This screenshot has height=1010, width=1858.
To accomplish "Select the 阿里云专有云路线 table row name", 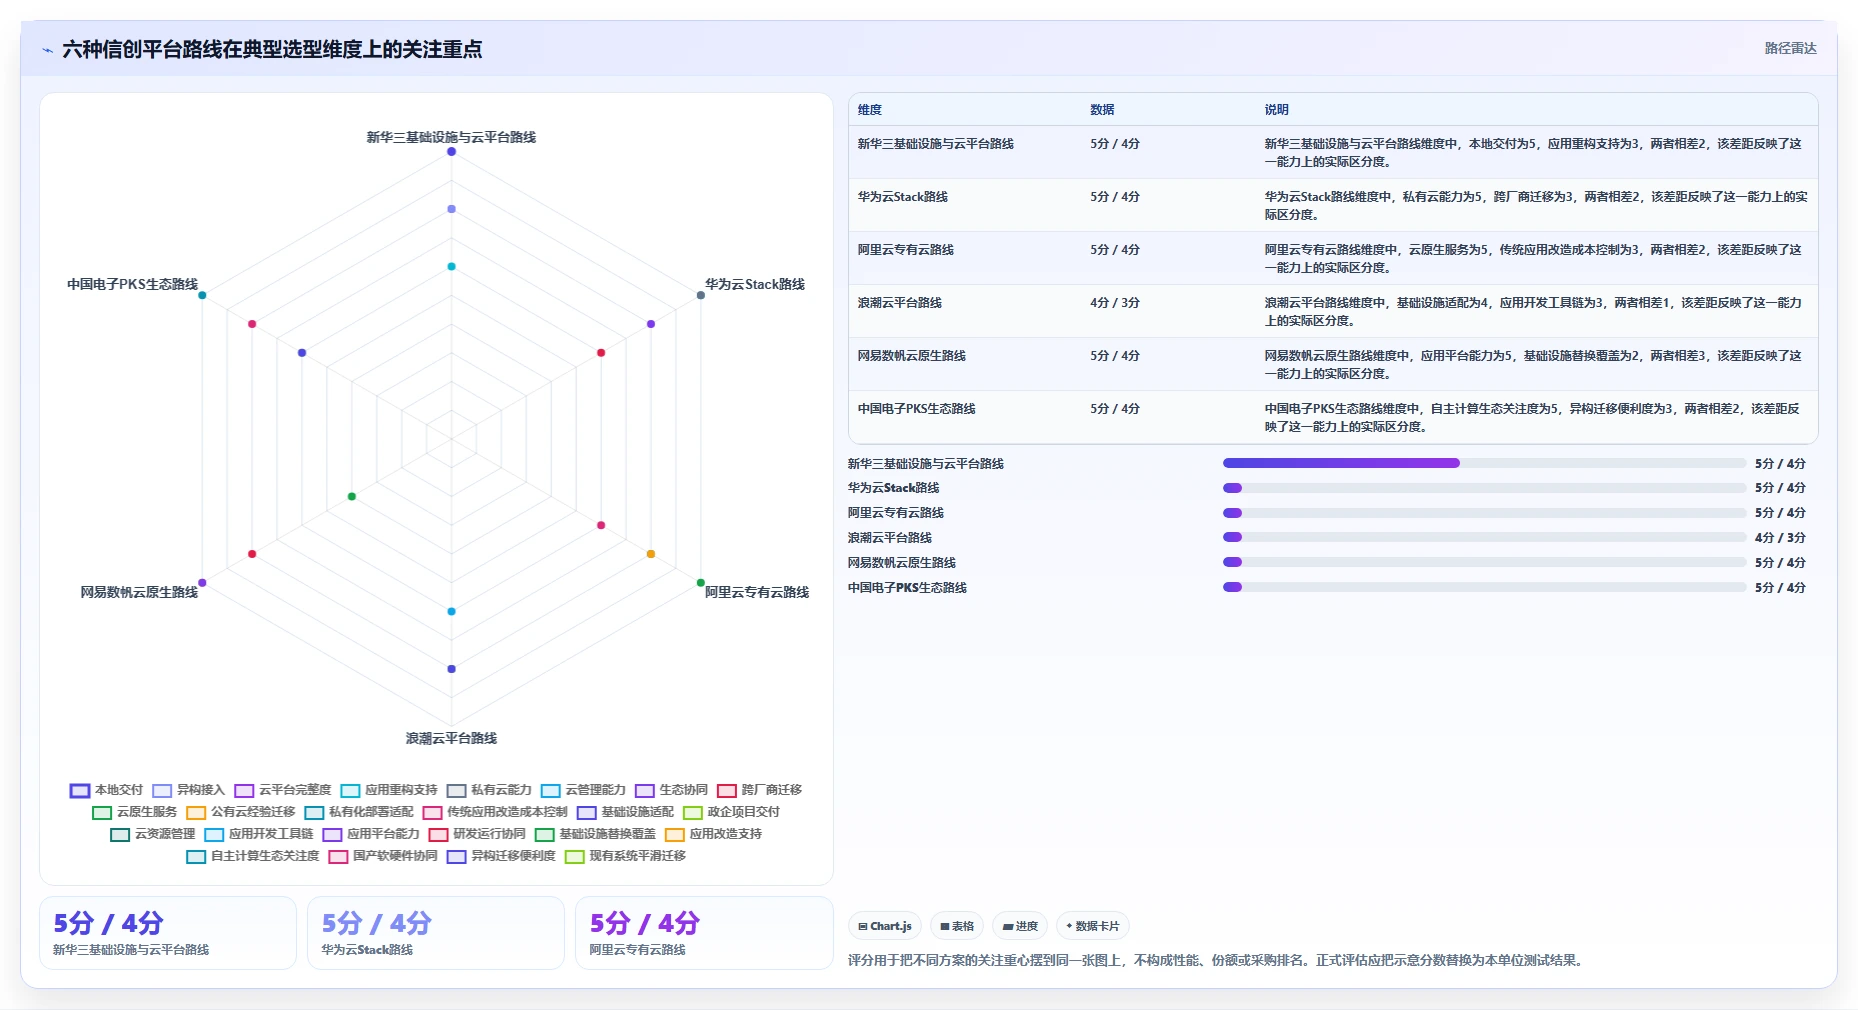I will pos(905,250).
